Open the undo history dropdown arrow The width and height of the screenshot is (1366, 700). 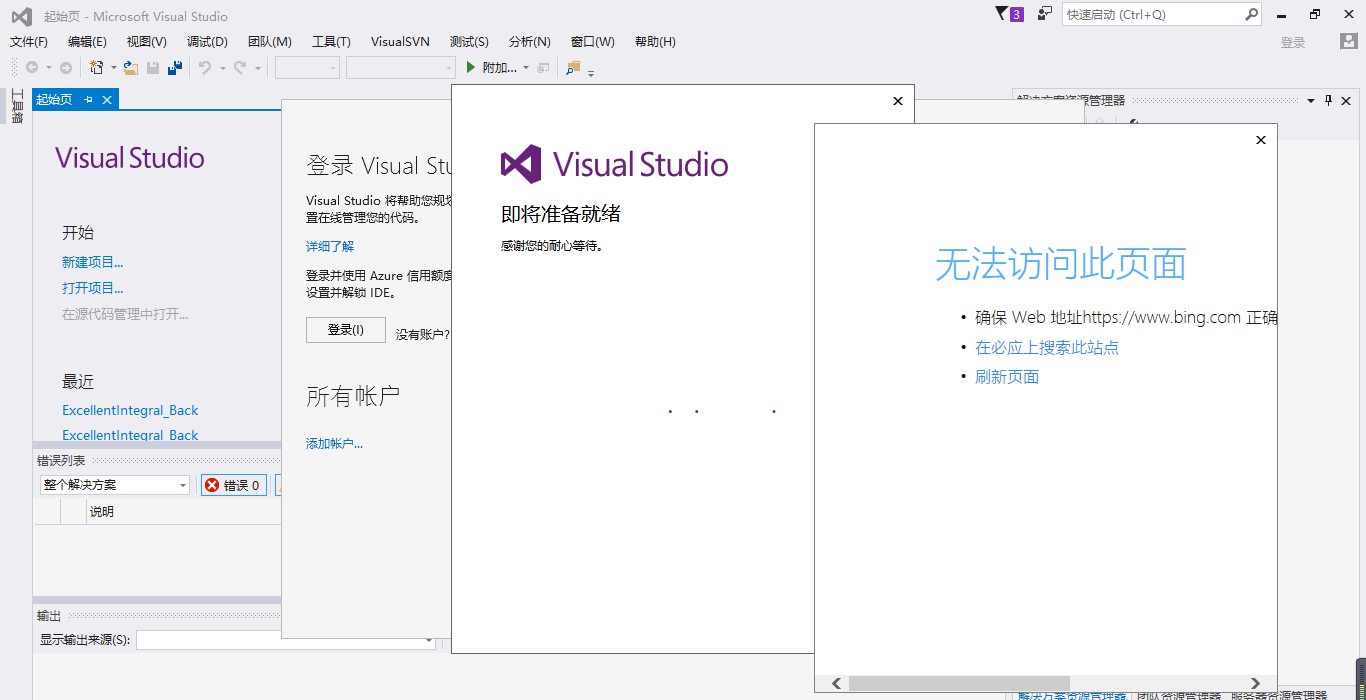click(222, 68)
